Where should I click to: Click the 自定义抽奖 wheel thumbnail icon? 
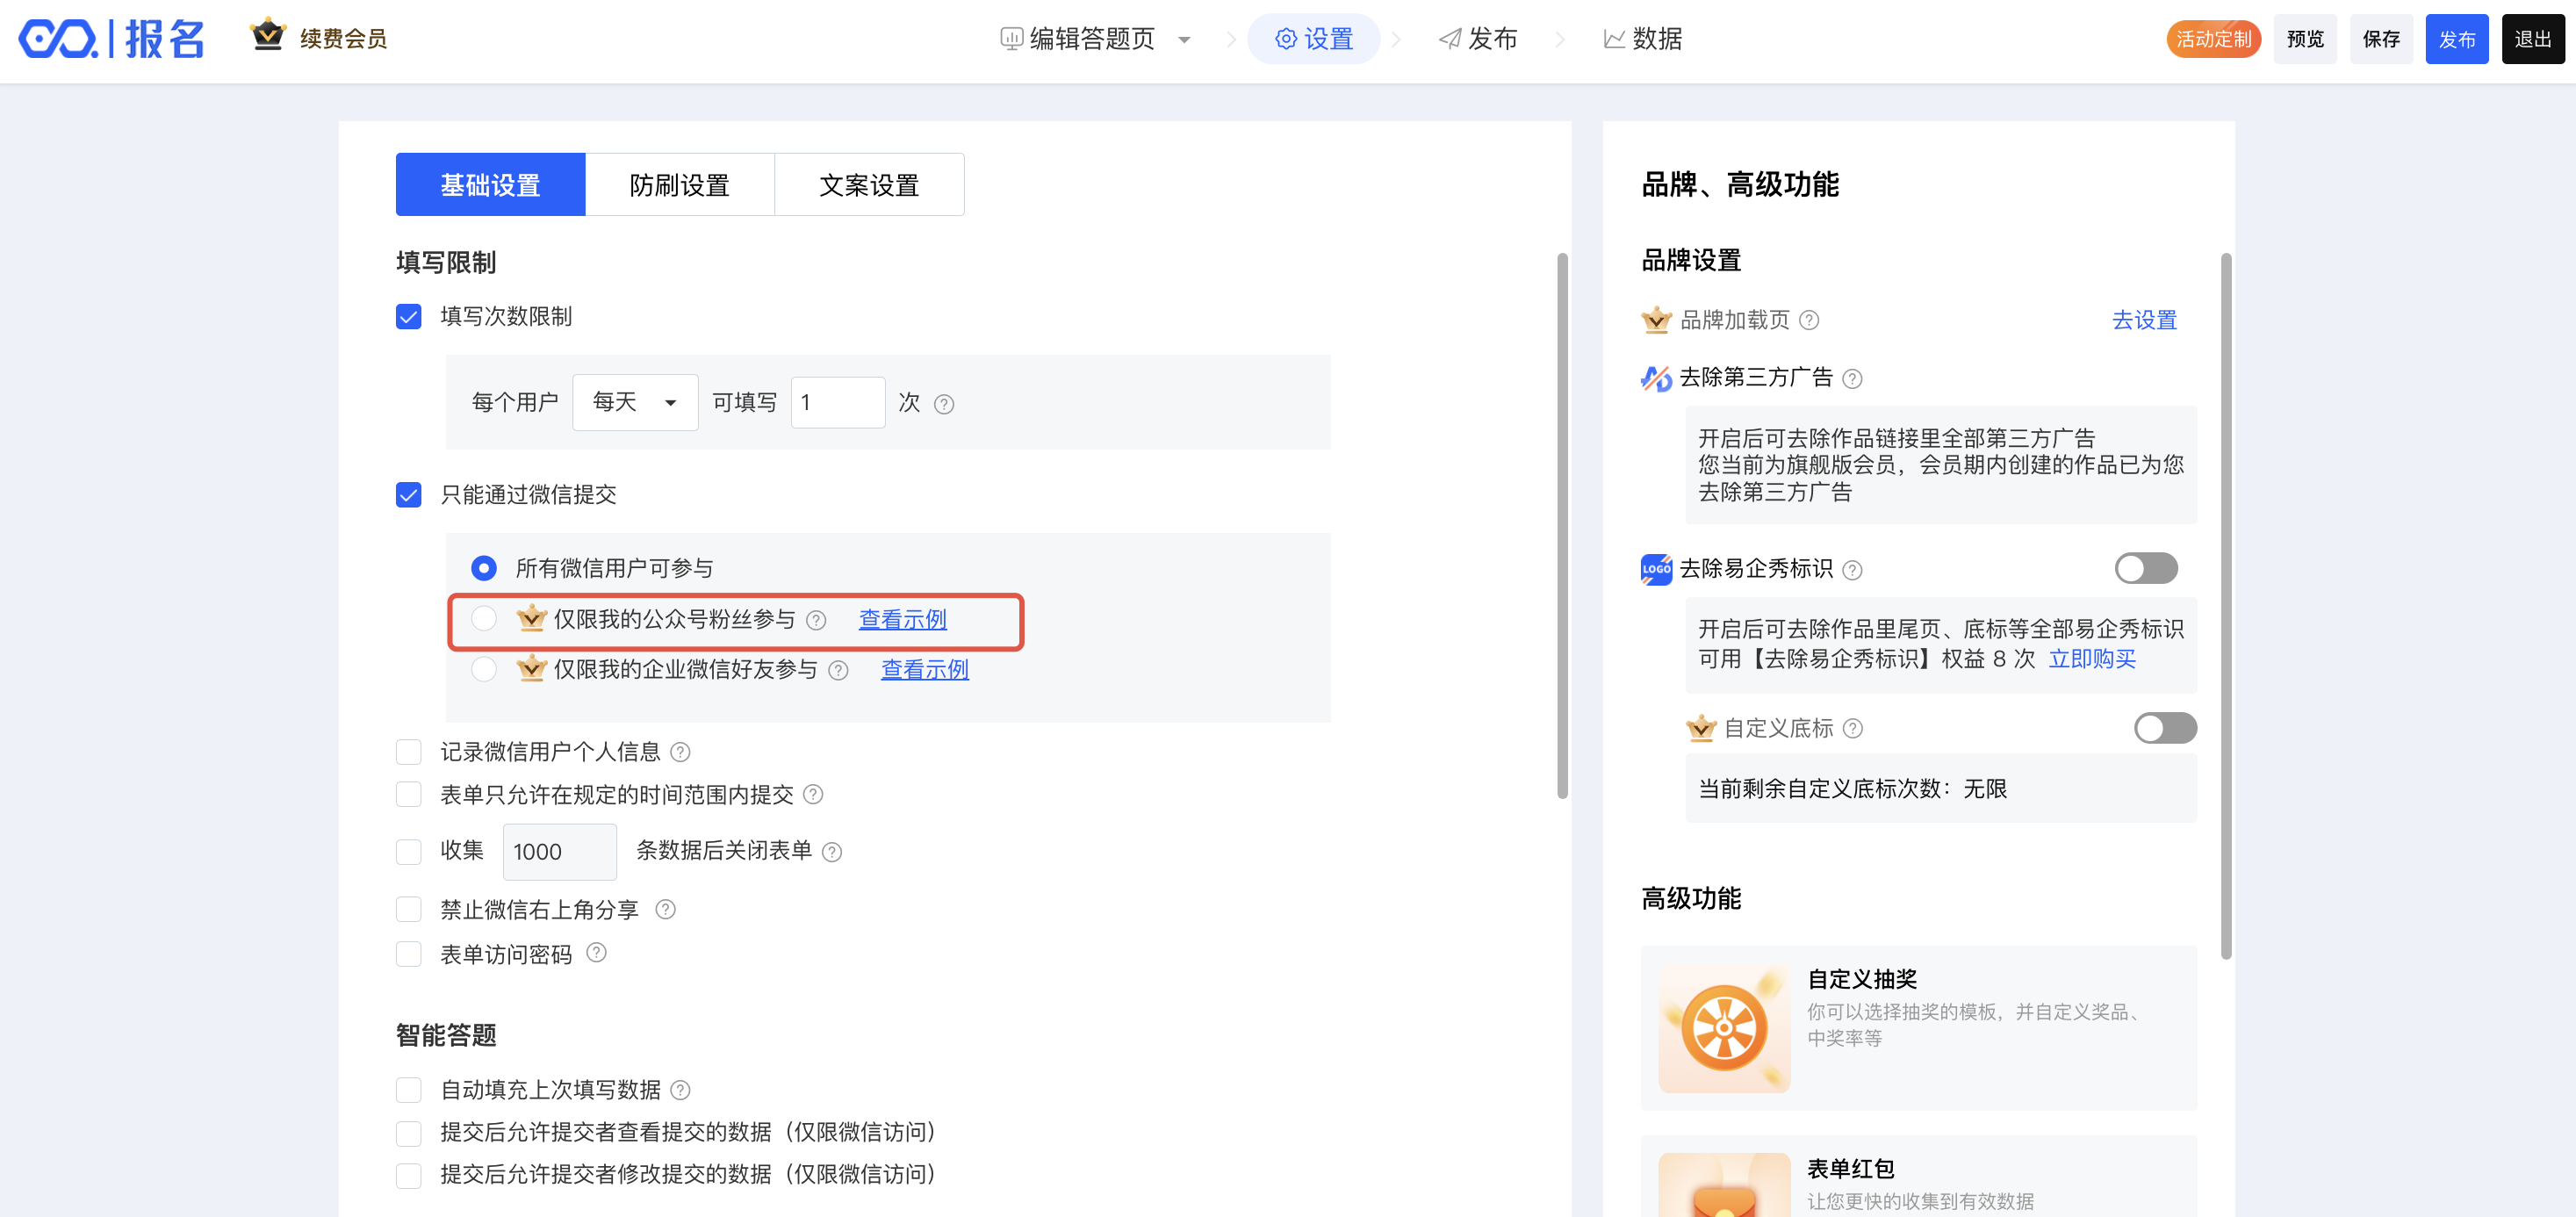[x=1724, y=1028]
